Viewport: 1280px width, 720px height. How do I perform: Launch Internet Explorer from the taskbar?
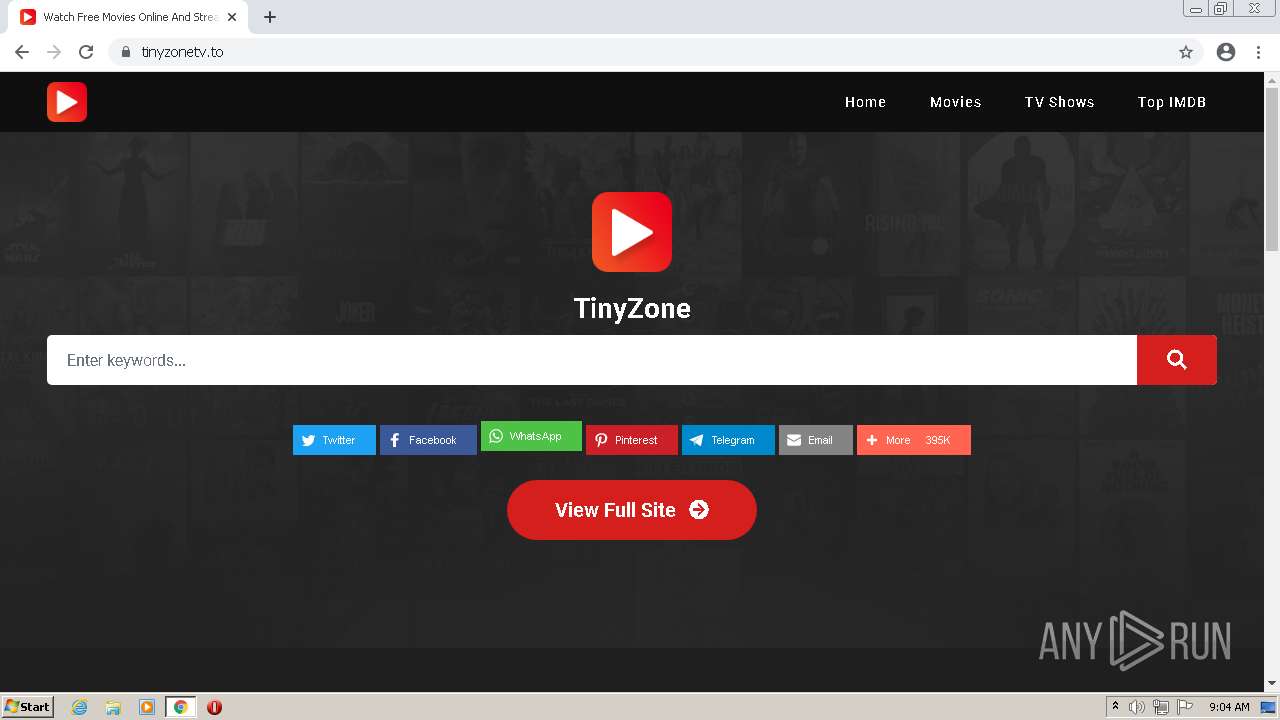click(x=79, y=707)
